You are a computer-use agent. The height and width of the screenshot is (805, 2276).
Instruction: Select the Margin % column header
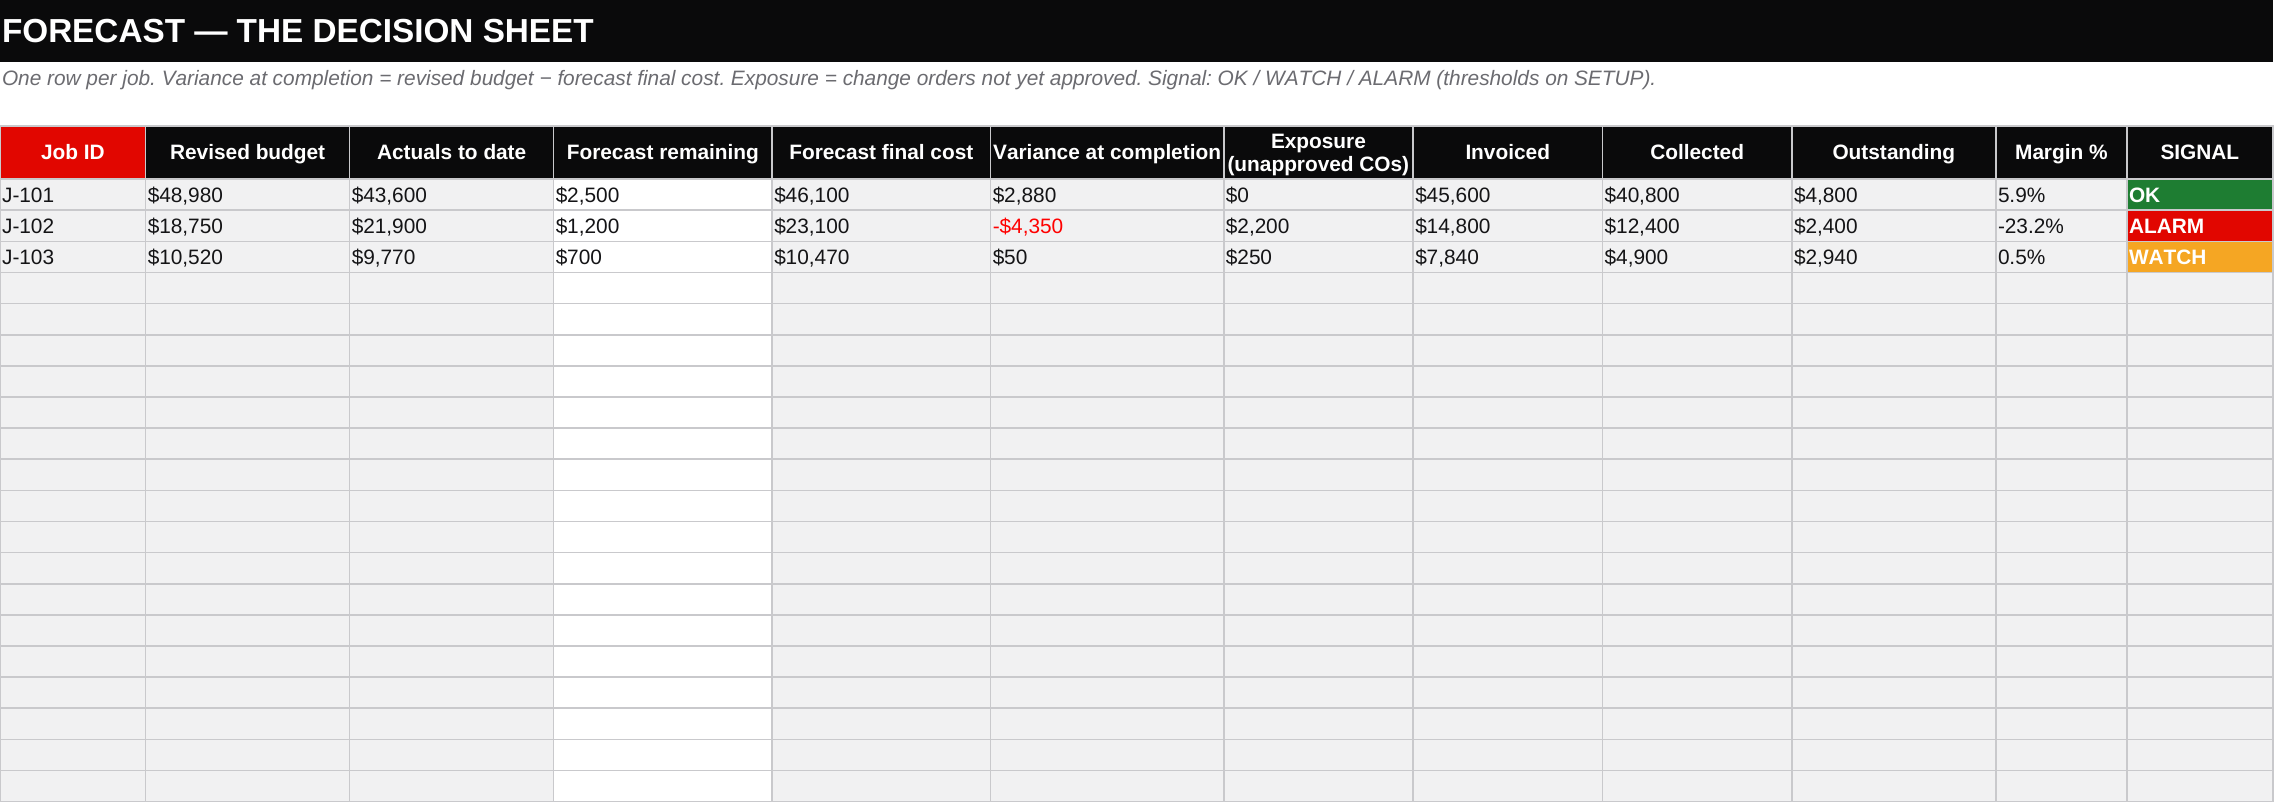[2061, 152]
